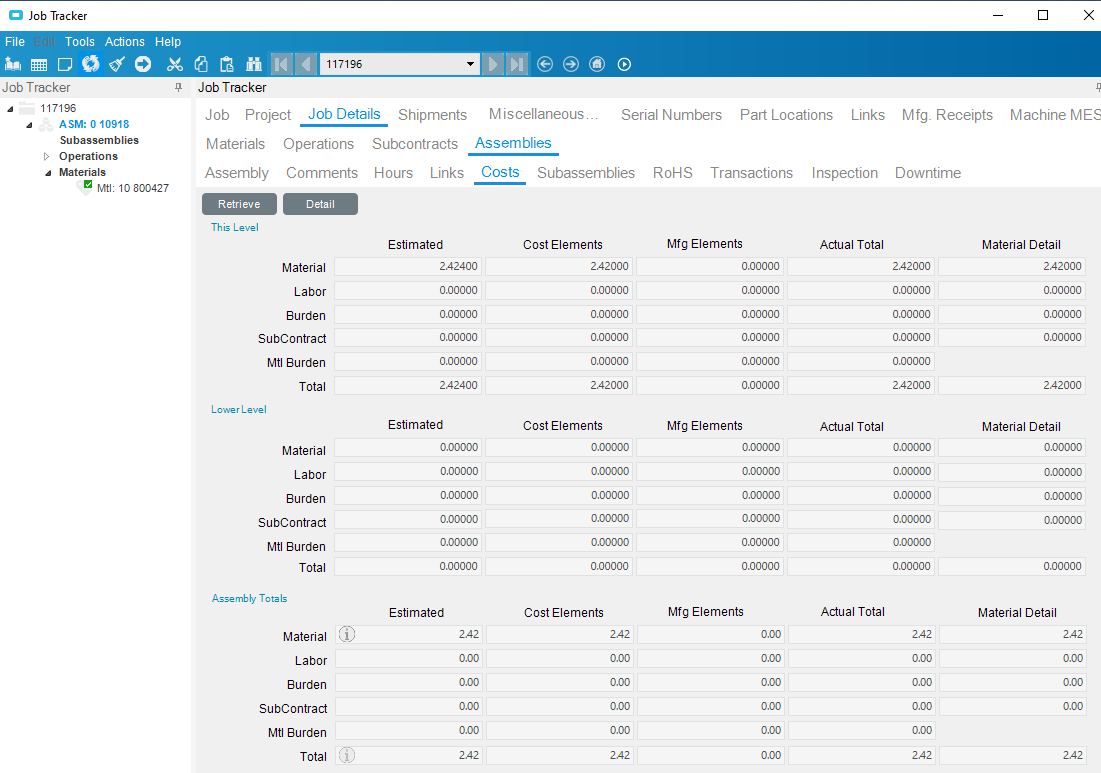Click the grid view toolbar icon
This screenshot has width=1101, height=773.
point(39,64)
